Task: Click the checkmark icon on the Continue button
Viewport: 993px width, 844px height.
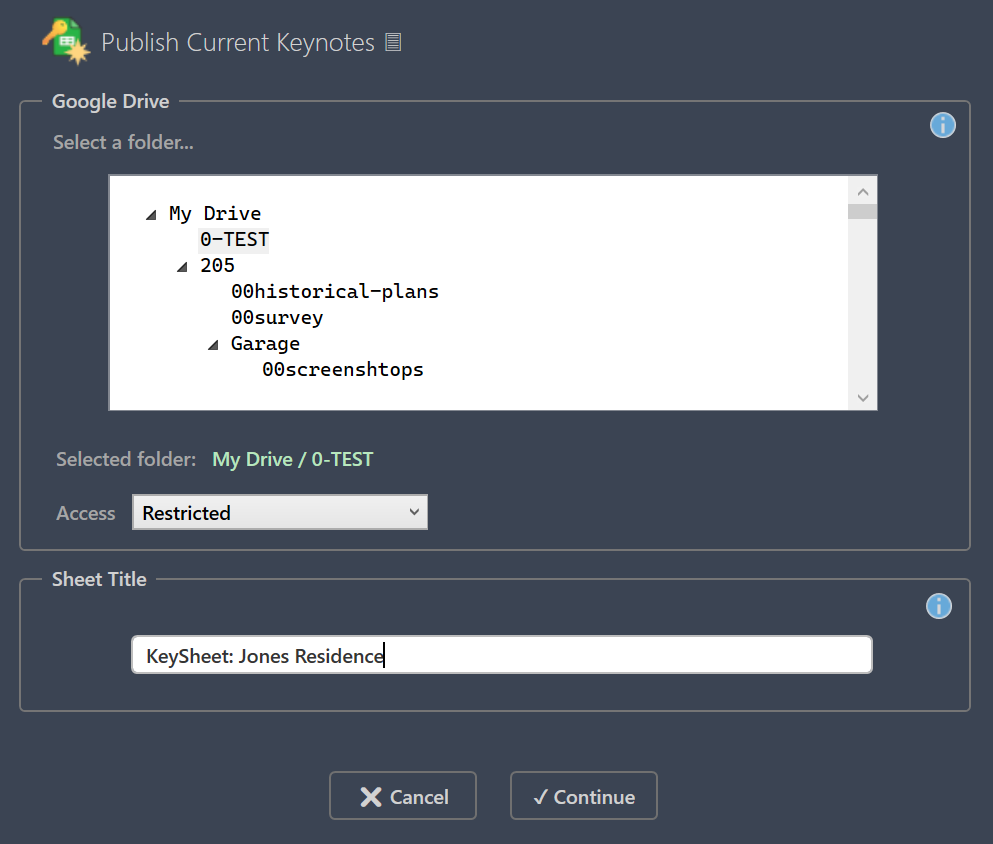Action: pos(540,796)
